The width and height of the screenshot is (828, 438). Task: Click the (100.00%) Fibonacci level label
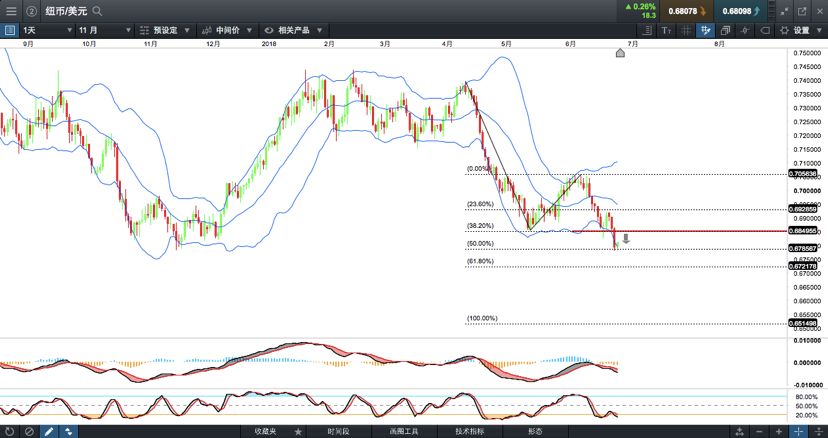coord(482,319)
